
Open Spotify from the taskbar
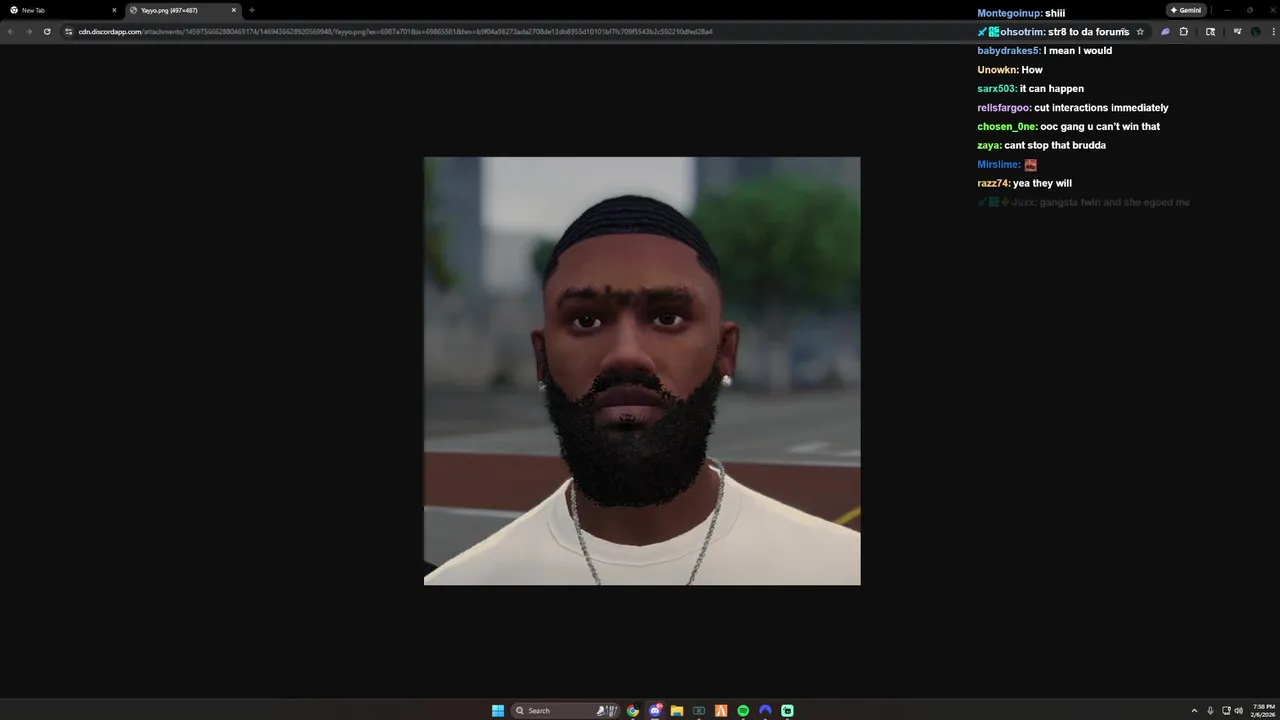(743, 710)
